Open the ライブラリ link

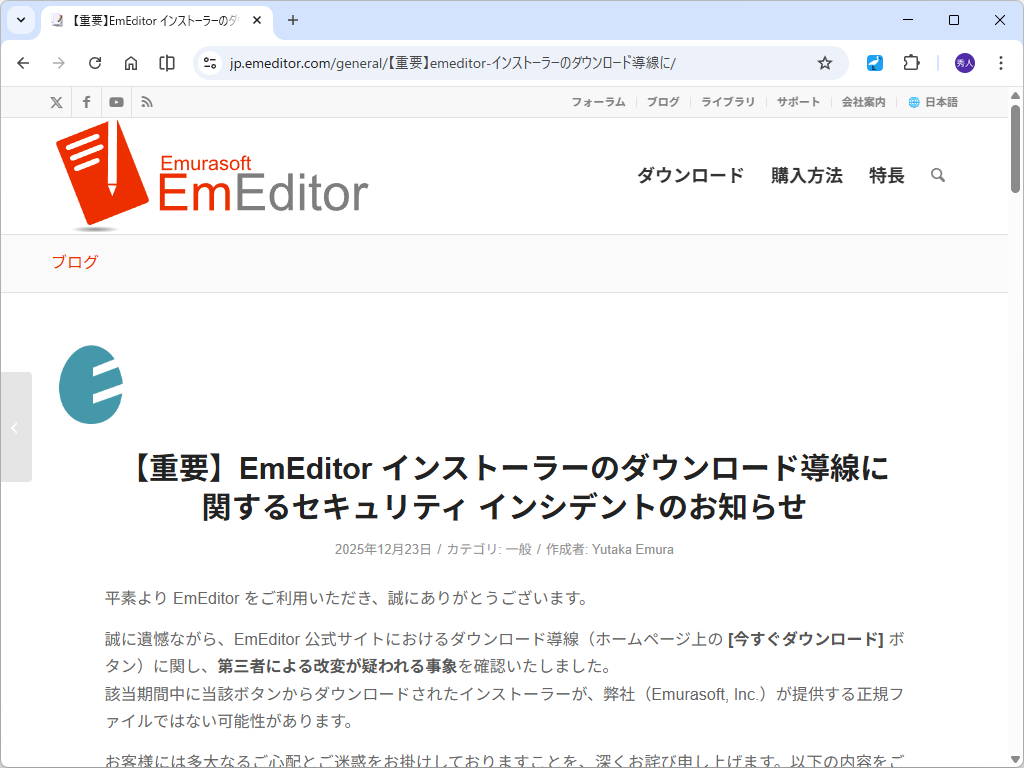[728, 102]
